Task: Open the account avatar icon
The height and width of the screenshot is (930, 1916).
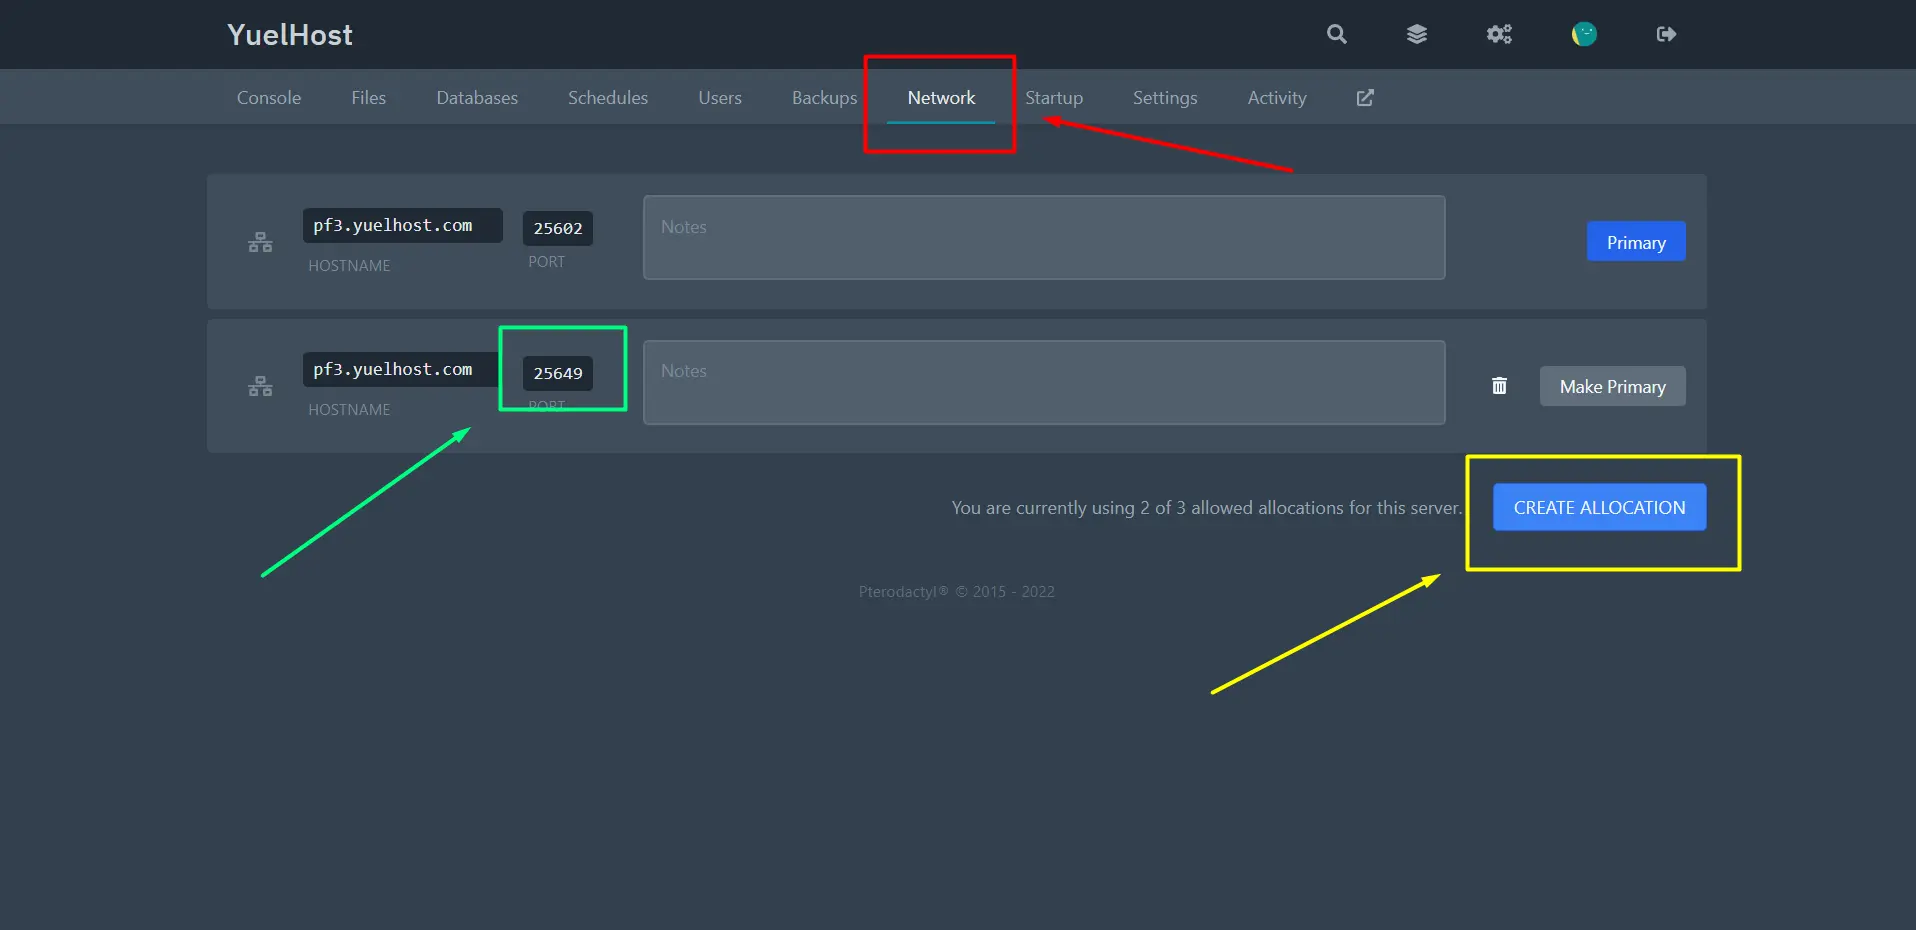Action: [1583, 35]
